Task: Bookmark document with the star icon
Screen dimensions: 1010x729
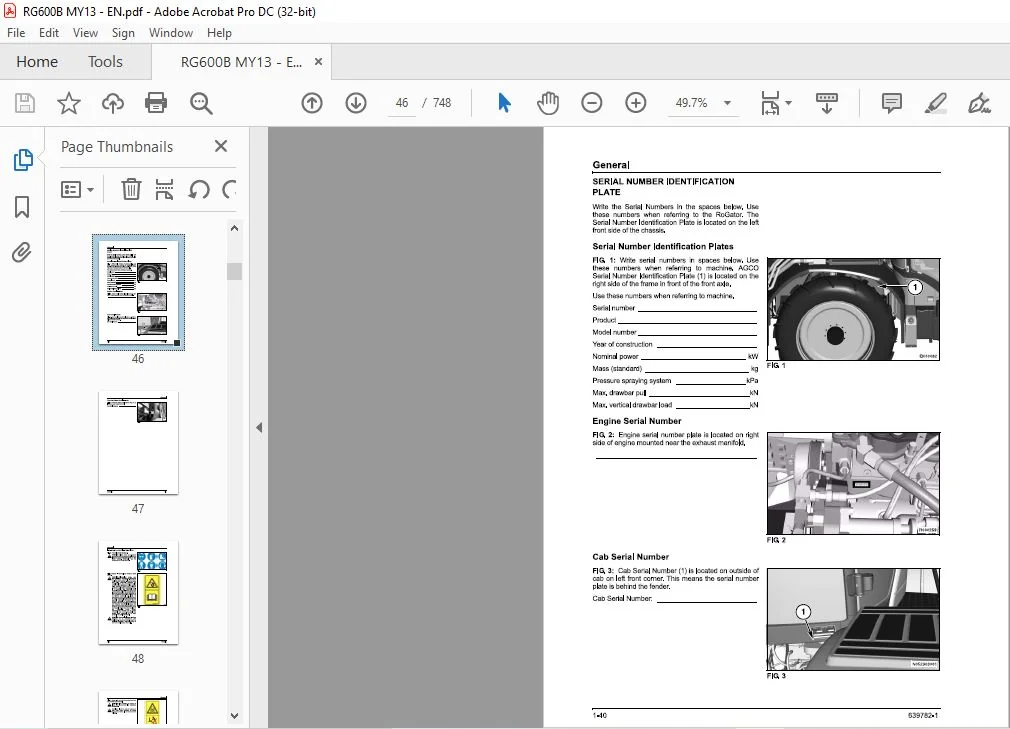Action: pos(69,103)
